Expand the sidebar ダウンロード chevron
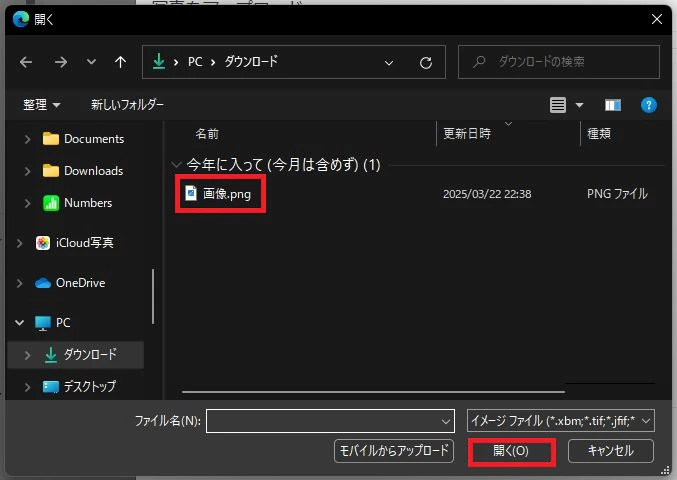677x480 pixels. (28, 355)
